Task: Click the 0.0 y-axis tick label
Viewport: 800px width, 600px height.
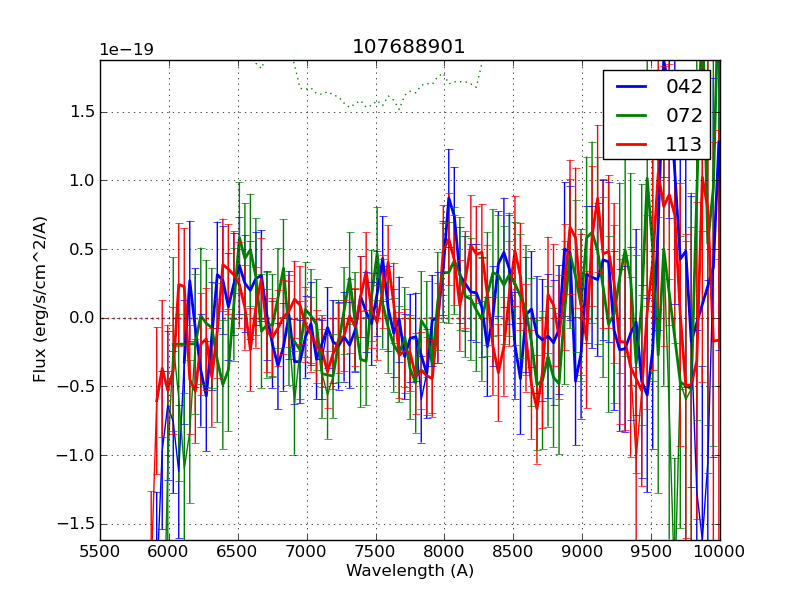Action: [80, 318]
